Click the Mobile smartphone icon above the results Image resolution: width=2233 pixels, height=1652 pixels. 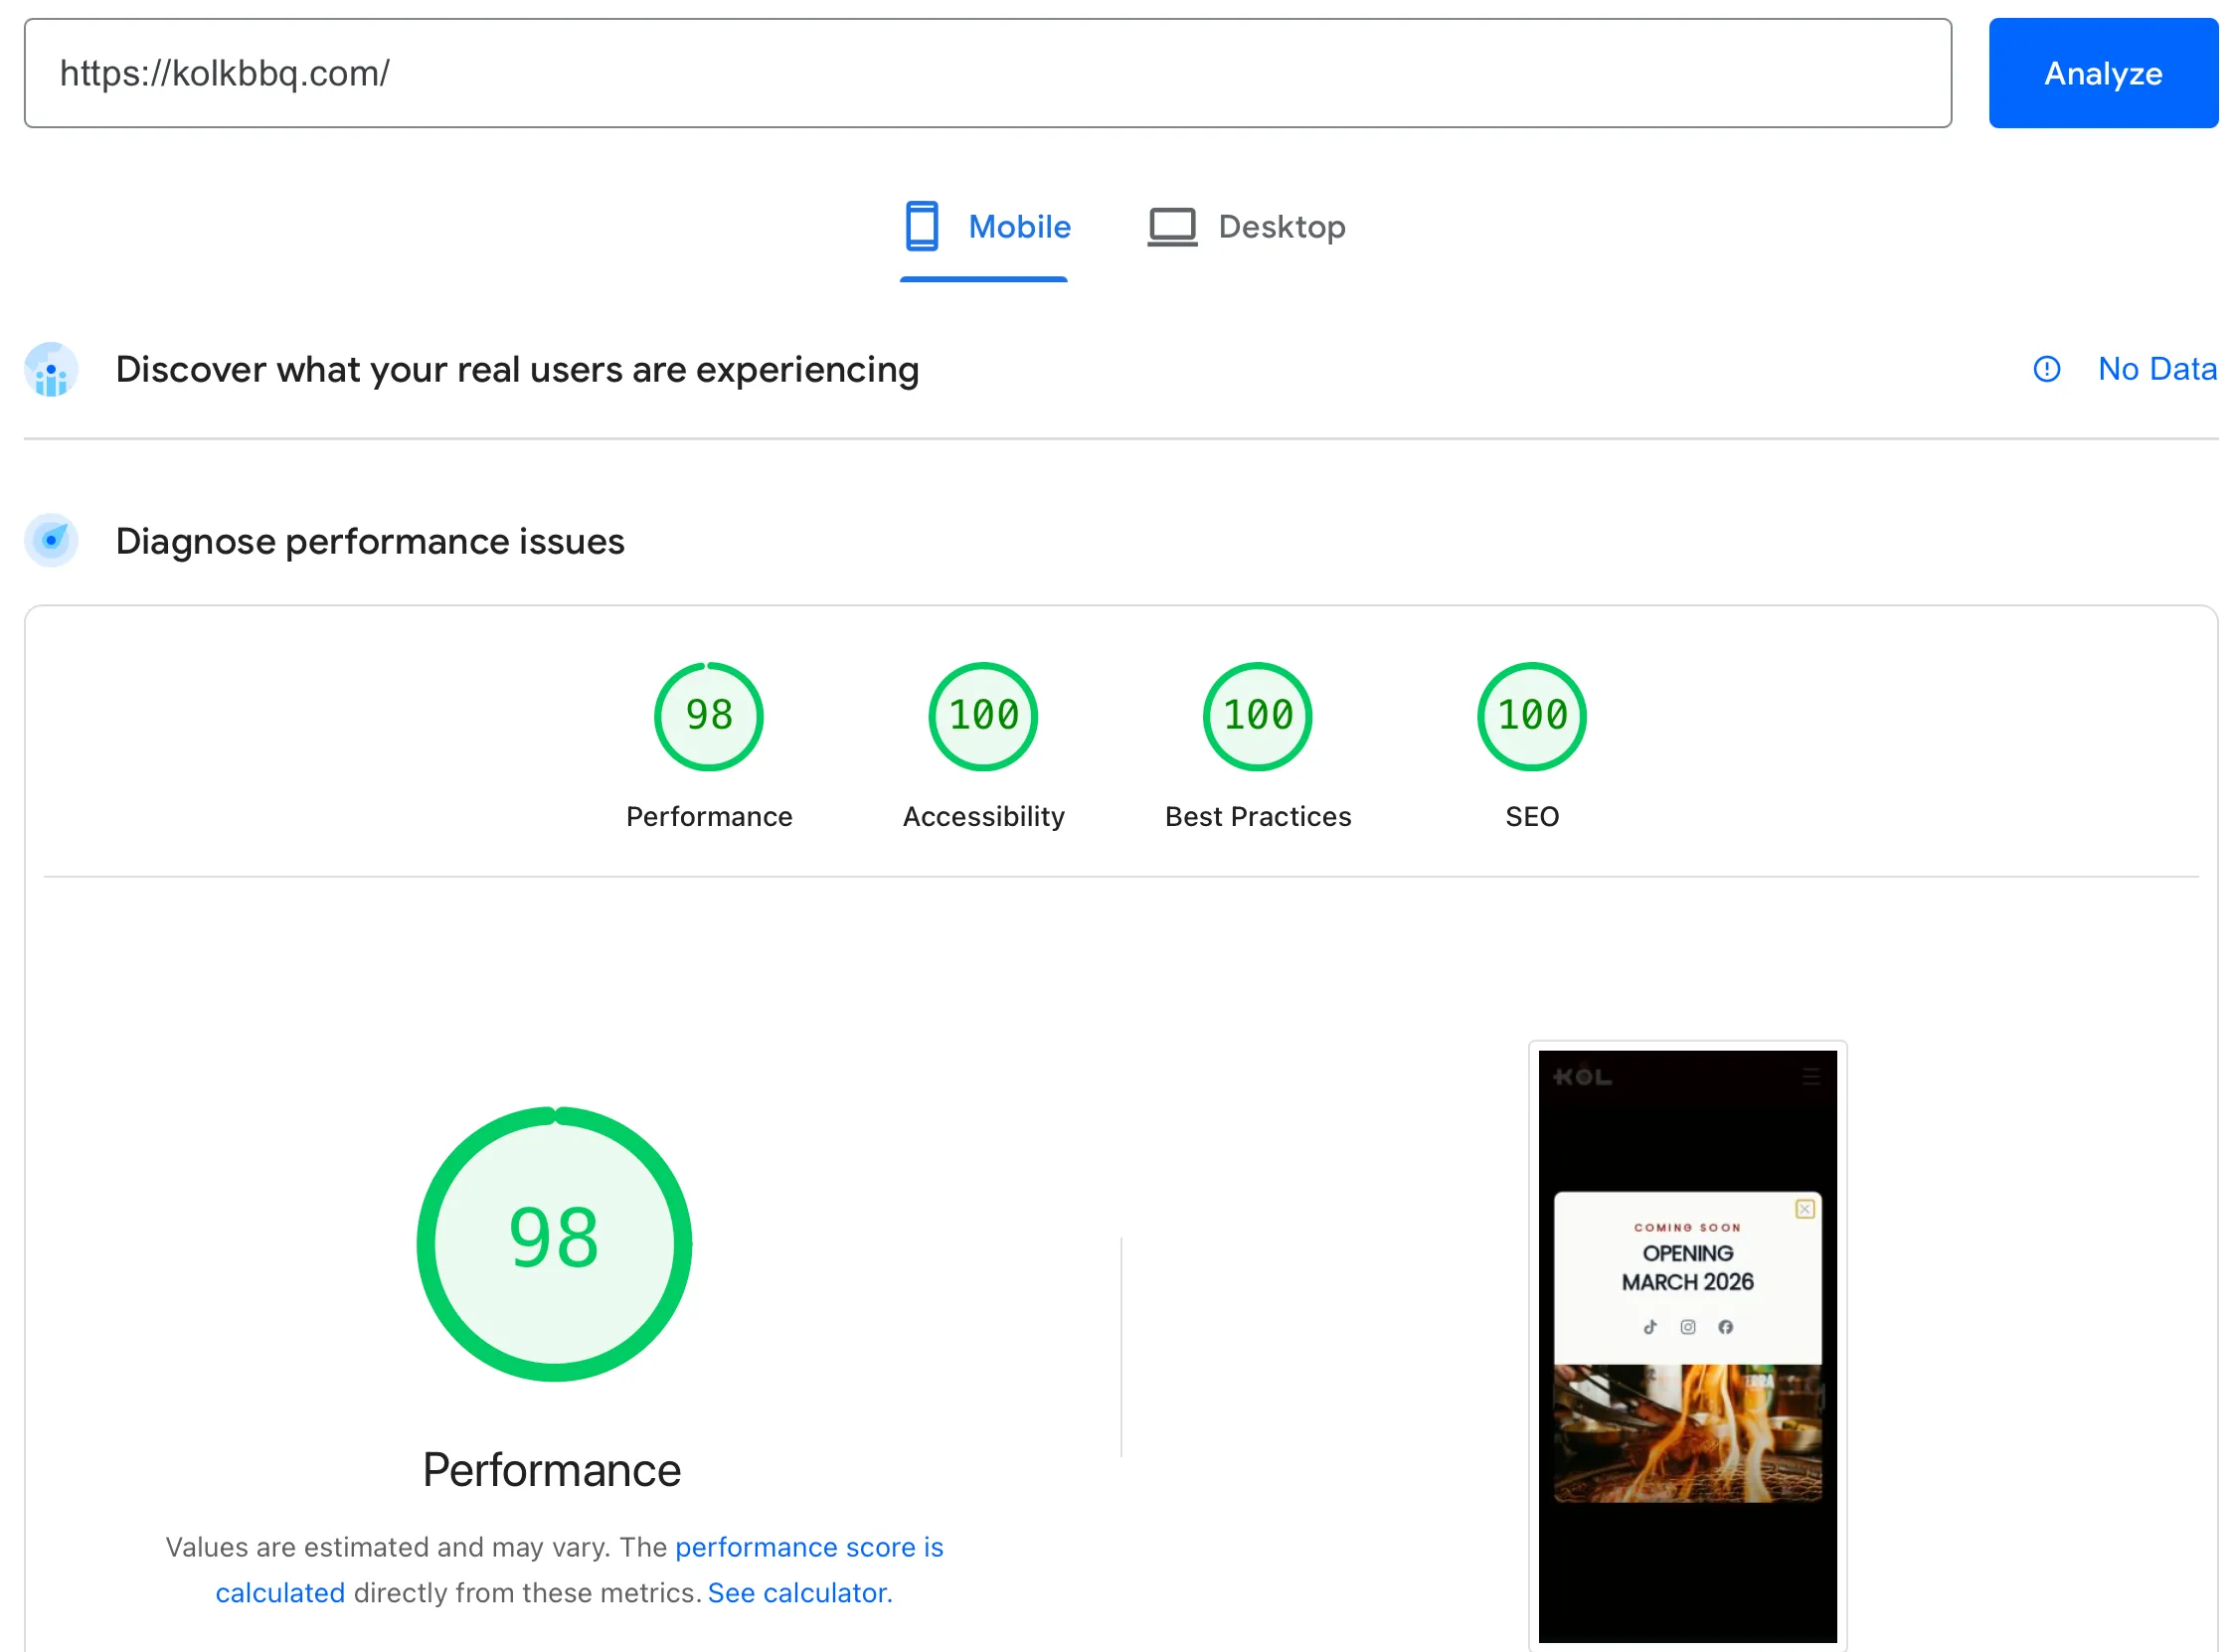point(921,226)
